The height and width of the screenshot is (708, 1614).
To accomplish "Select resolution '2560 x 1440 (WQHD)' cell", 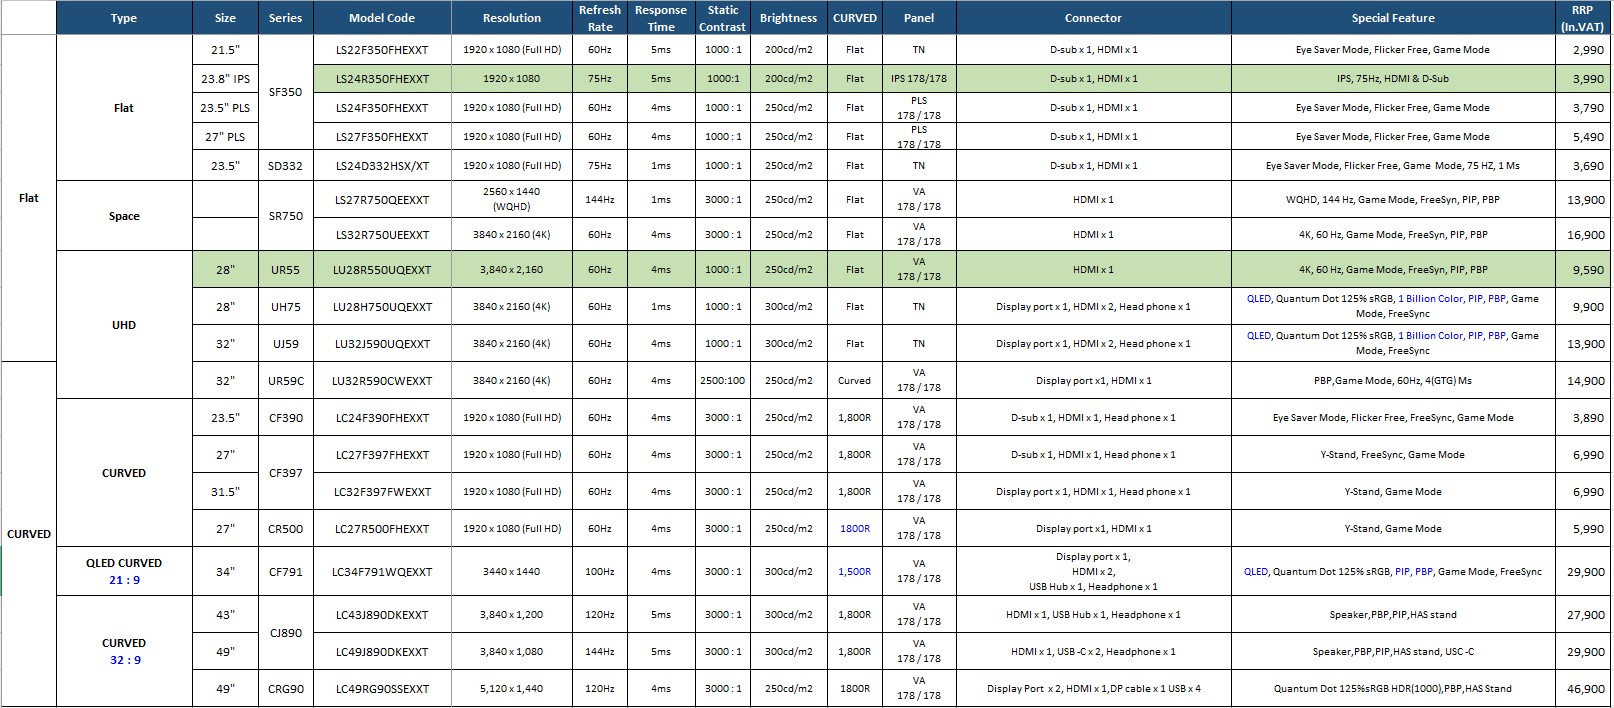I will pyautogui.click(x=512, y=199).
